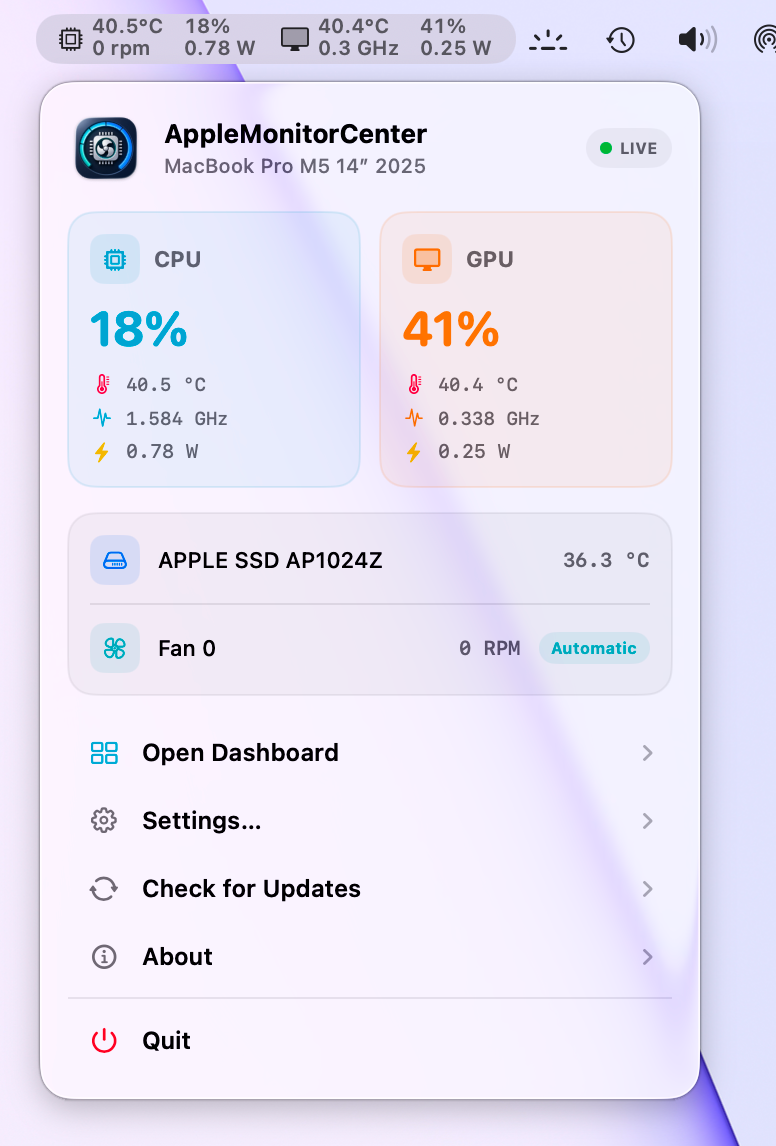This screenshot has width=776, height=1146.
Task: Click the 40.4 °C reading in GPU card
Action: [x=478, y=384]
